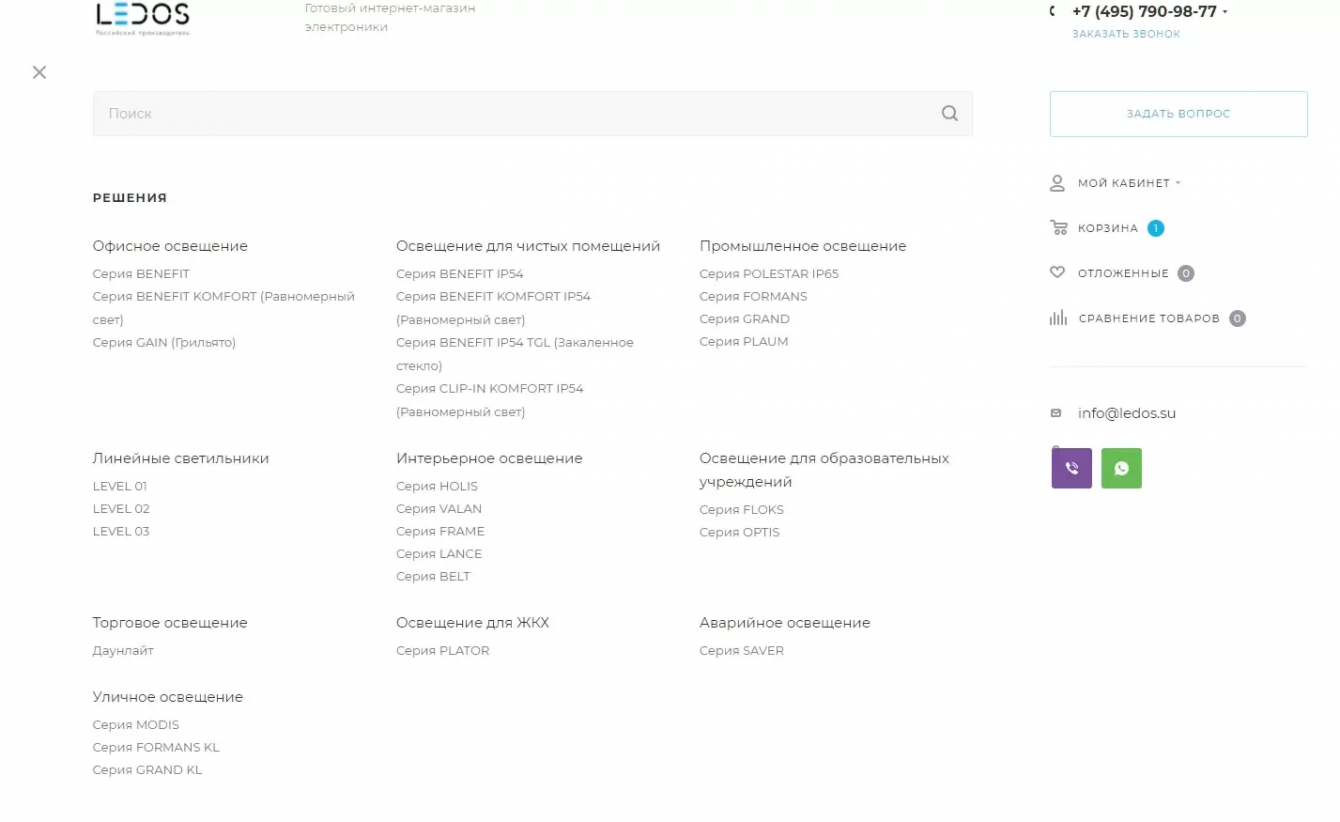Image resolution: width=1340 pixels, height=822 pixels.
Task: Click the Заказать звонок link
Action: coord(1126,34)
